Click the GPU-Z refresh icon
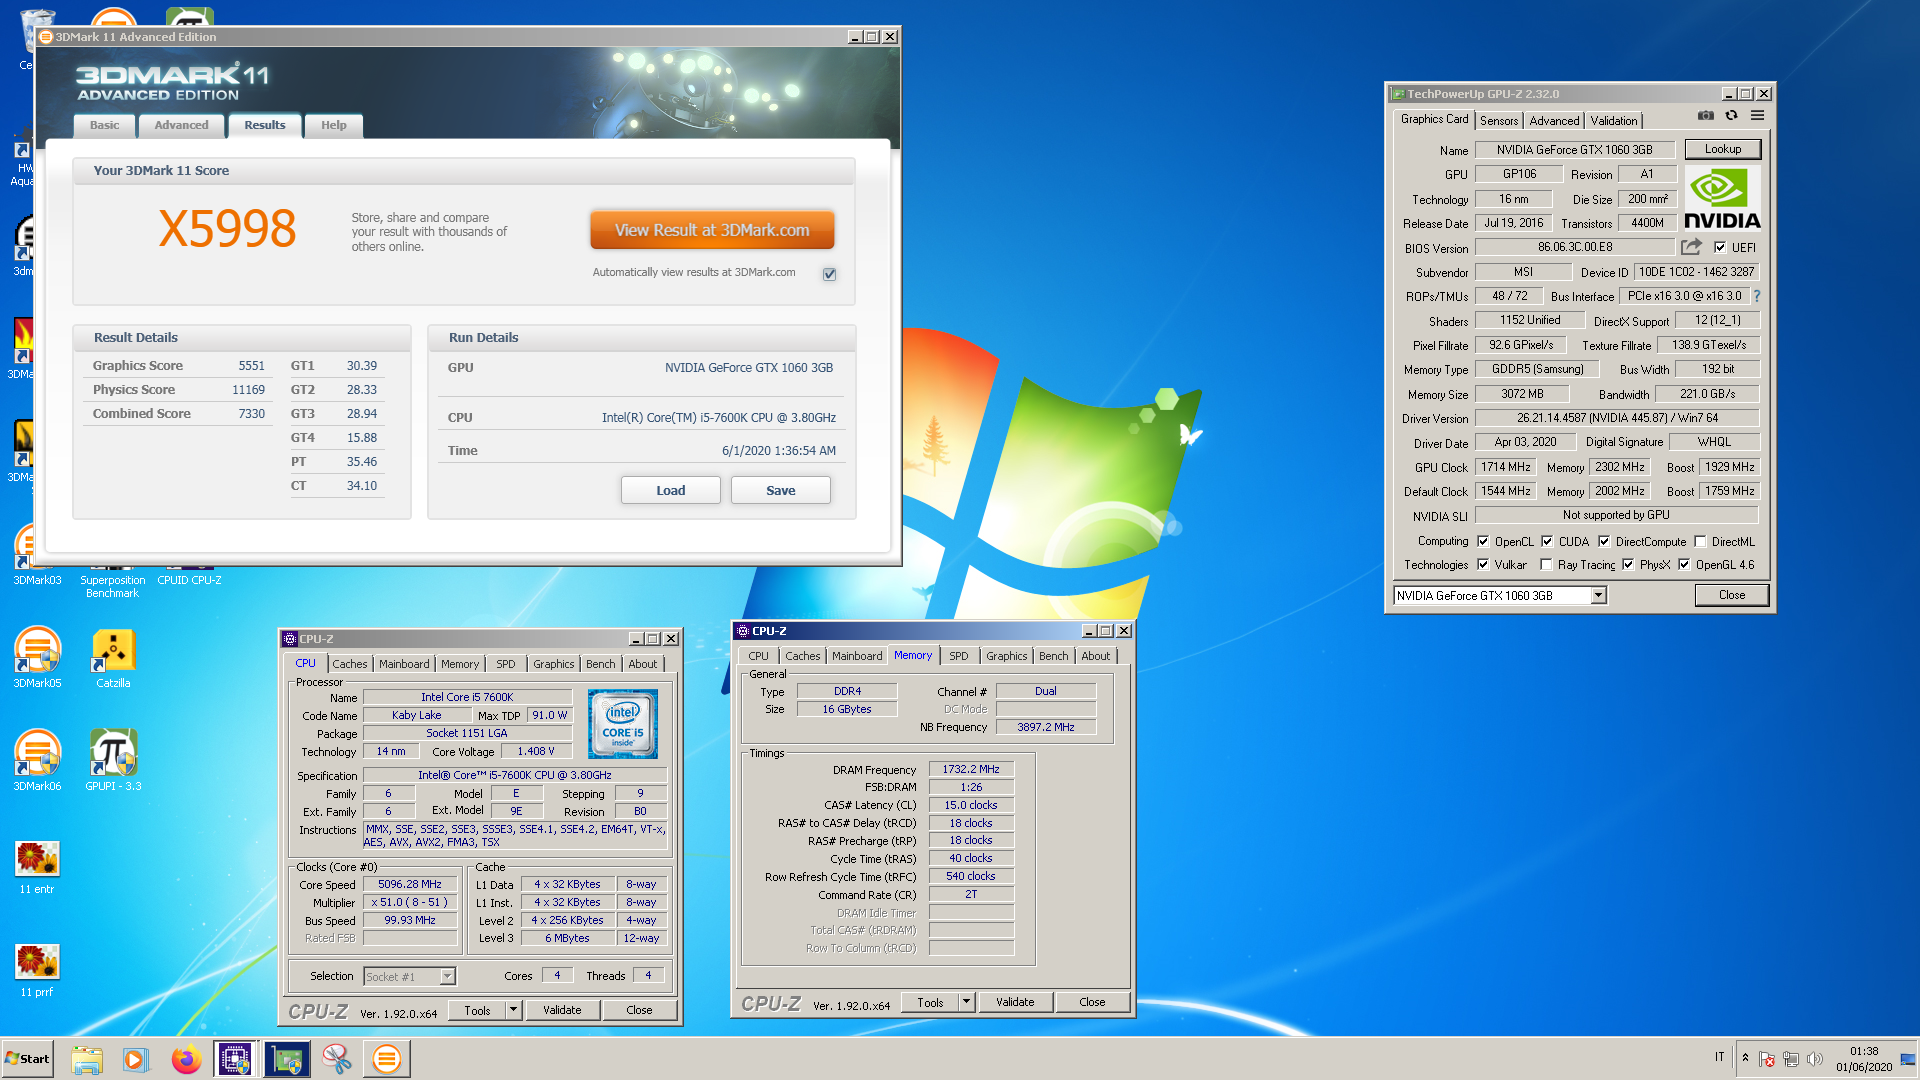Viewport: 1920px width, 1080px height. [1731, 116]
